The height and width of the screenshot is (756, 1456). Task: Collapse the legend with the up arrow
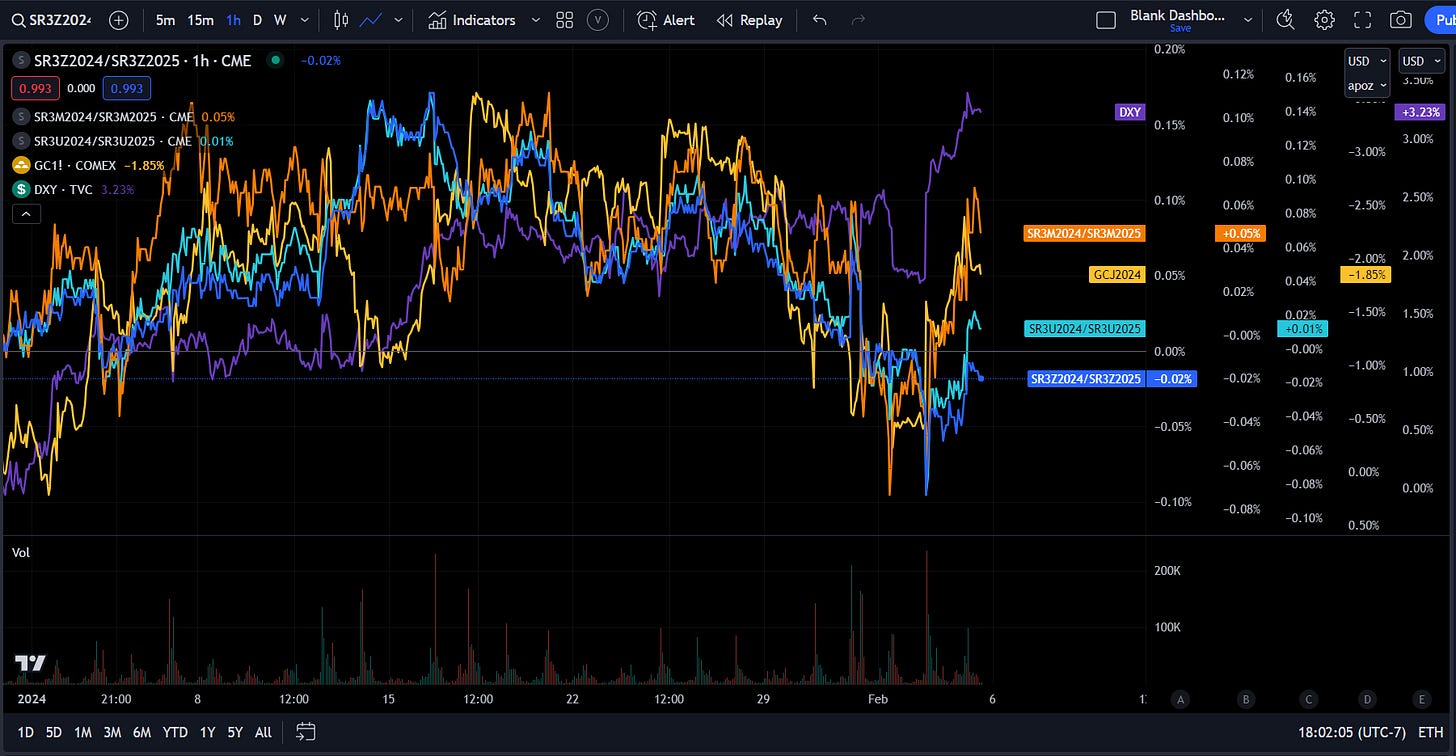pos(25,213)
